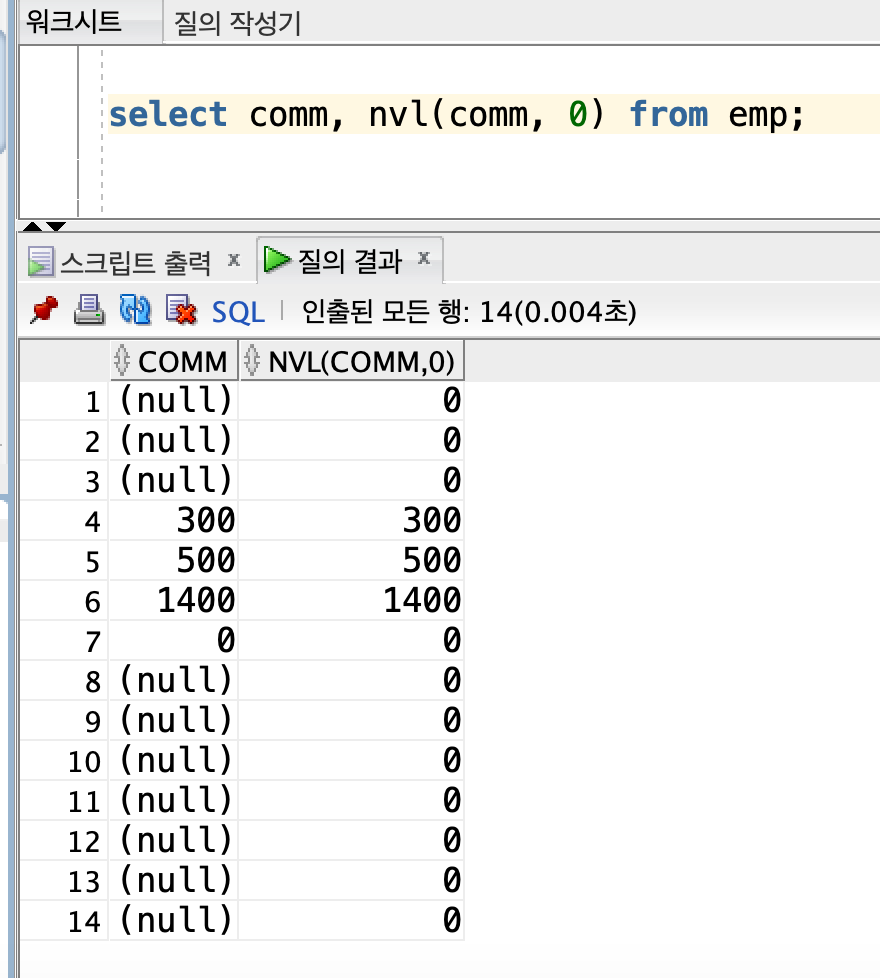Click 'emp;' in the SQL editor
This screenshot has width=880, height=978.
click(766, 116)
